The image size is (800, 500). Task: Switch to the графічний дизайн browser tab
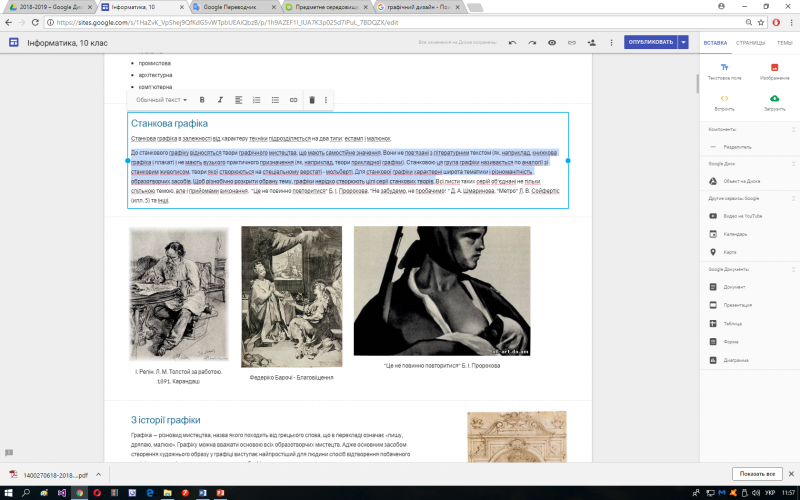click(x=418, y=7)
